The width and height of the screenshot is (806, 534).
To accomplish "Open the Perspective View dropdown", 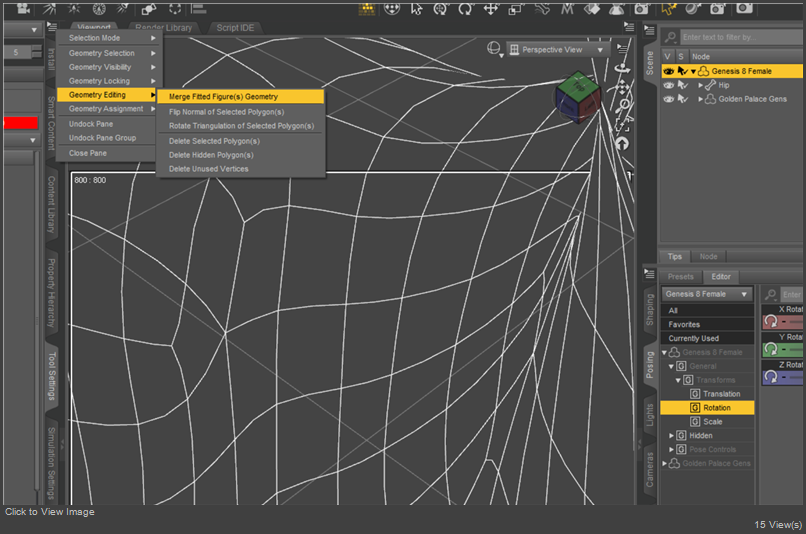I will [x=558, y=49].
